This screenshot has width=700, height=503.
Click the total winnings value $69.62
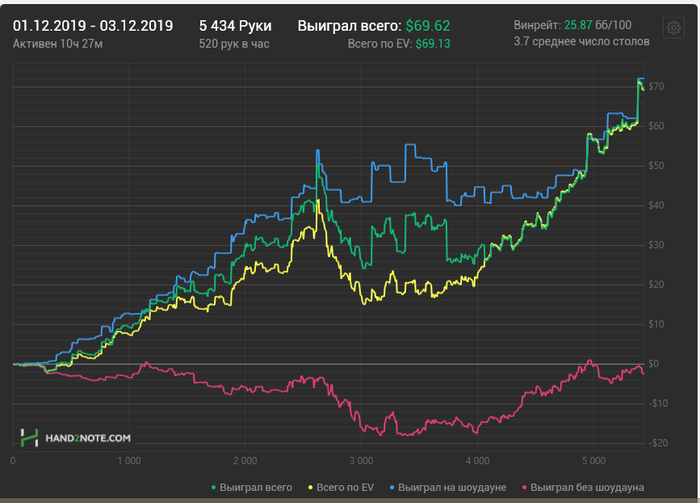click(428, 26)
